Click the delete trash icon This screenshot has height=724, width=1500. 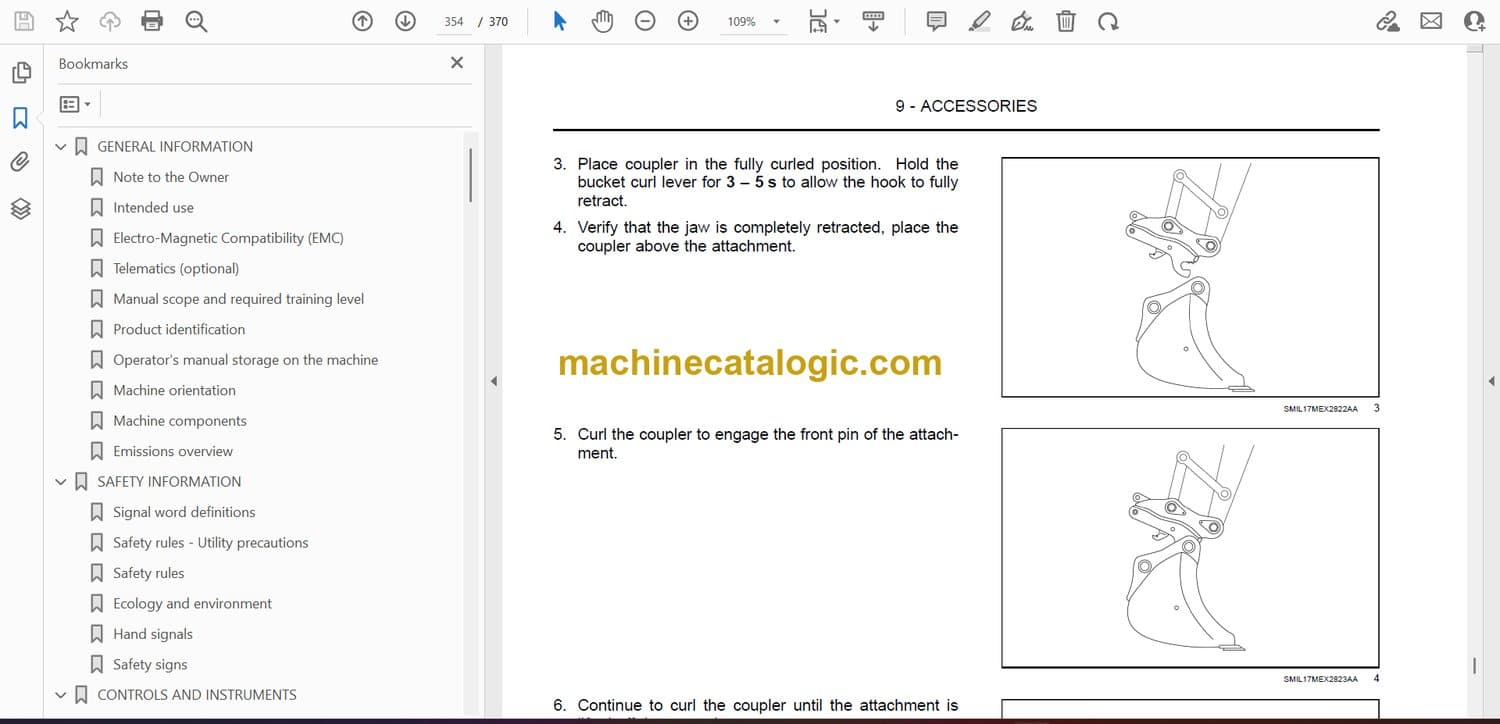[1066, 21]
